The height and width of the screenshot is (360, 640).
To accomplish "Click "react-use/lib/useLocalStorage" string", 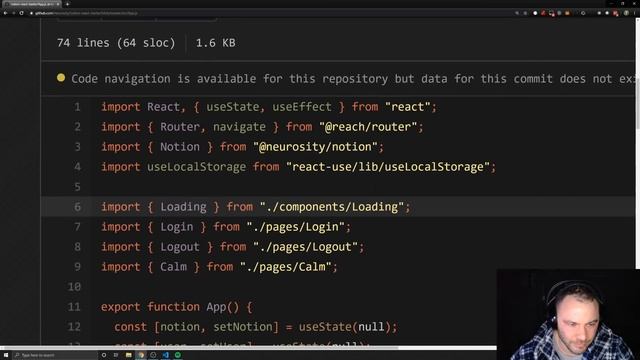I will click(x=388, y=167).
